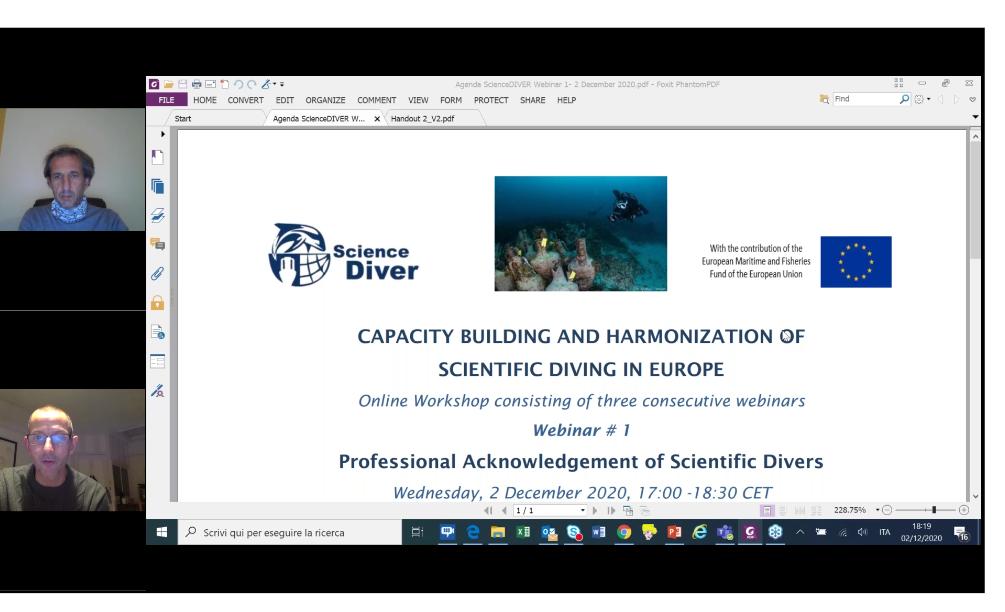Adjust the zoom slider handle

coord(934,510)
